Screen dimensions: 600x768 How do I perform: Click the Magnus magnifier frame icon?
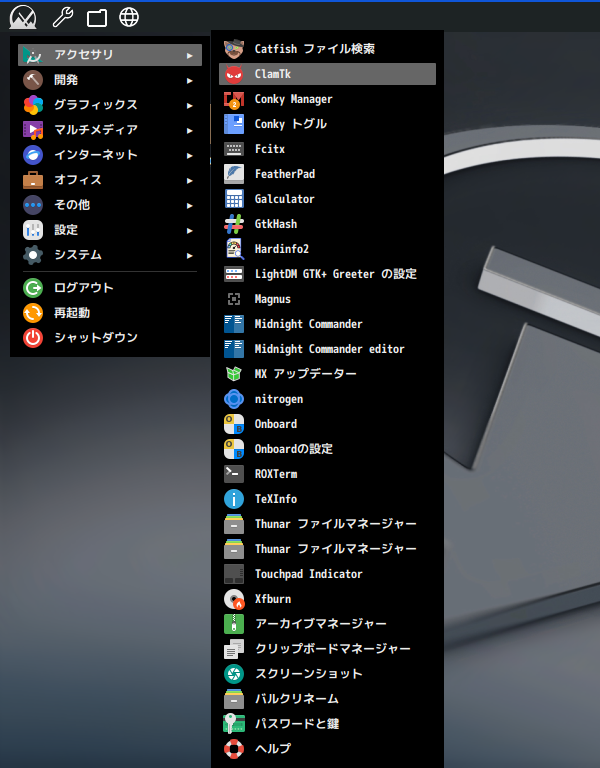tap(234, 299)
